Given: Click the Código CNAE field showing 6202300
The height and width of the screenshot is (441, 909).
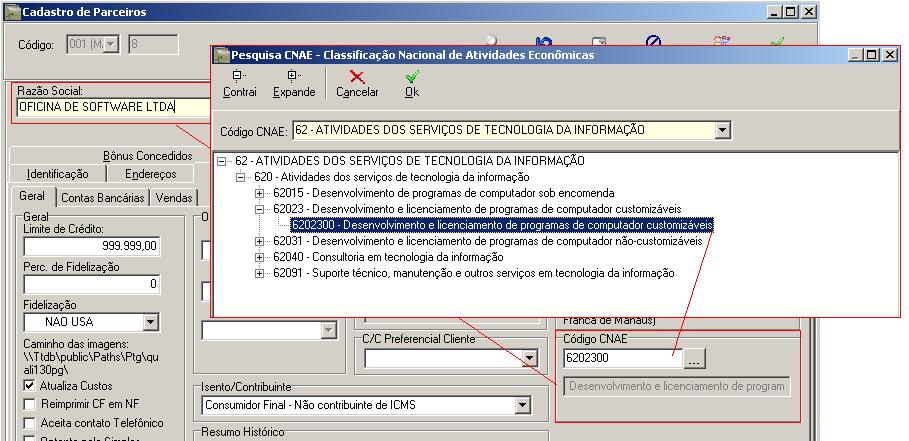Looking at the screenshot, I should 623,358.
